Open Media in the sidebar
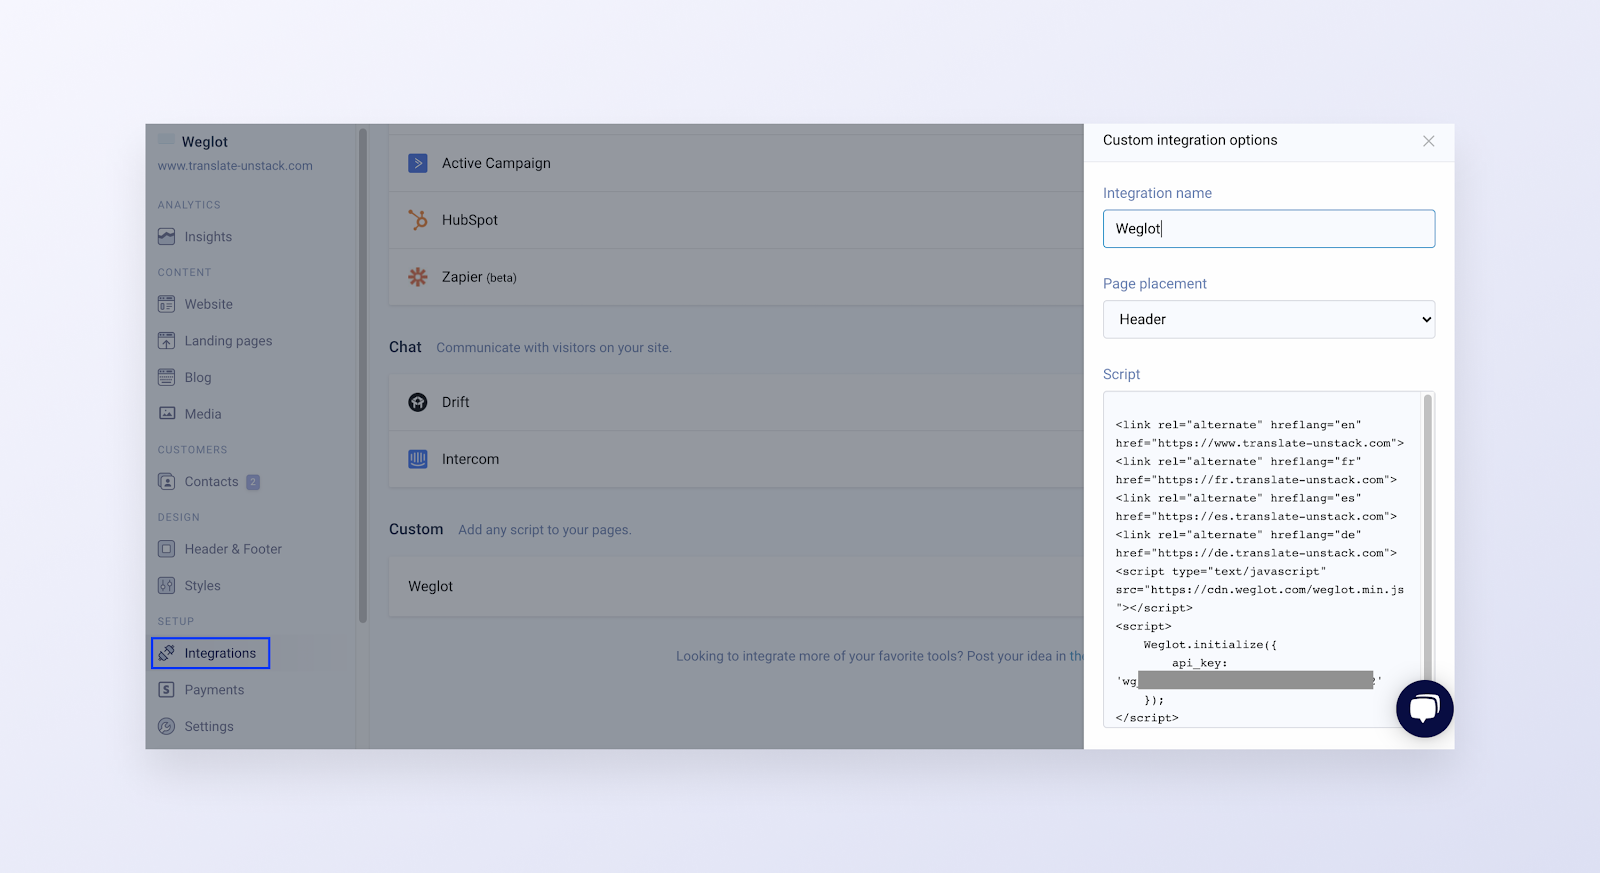Image resolution: width=1600 pixels, height=873 pixels. click(x=203, y=414)
